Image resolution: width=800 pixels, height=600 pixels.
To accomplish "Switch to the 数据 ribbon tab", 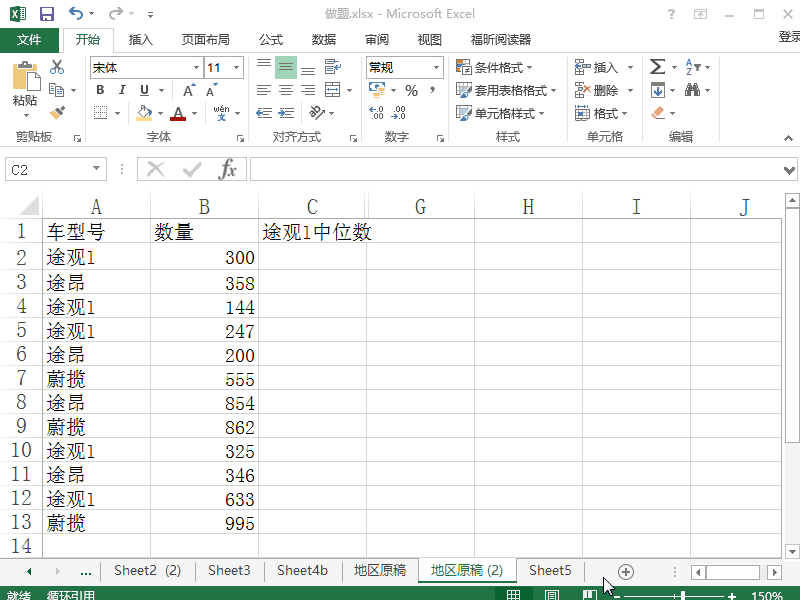I will pyautogui.click(x=324, y=40).
